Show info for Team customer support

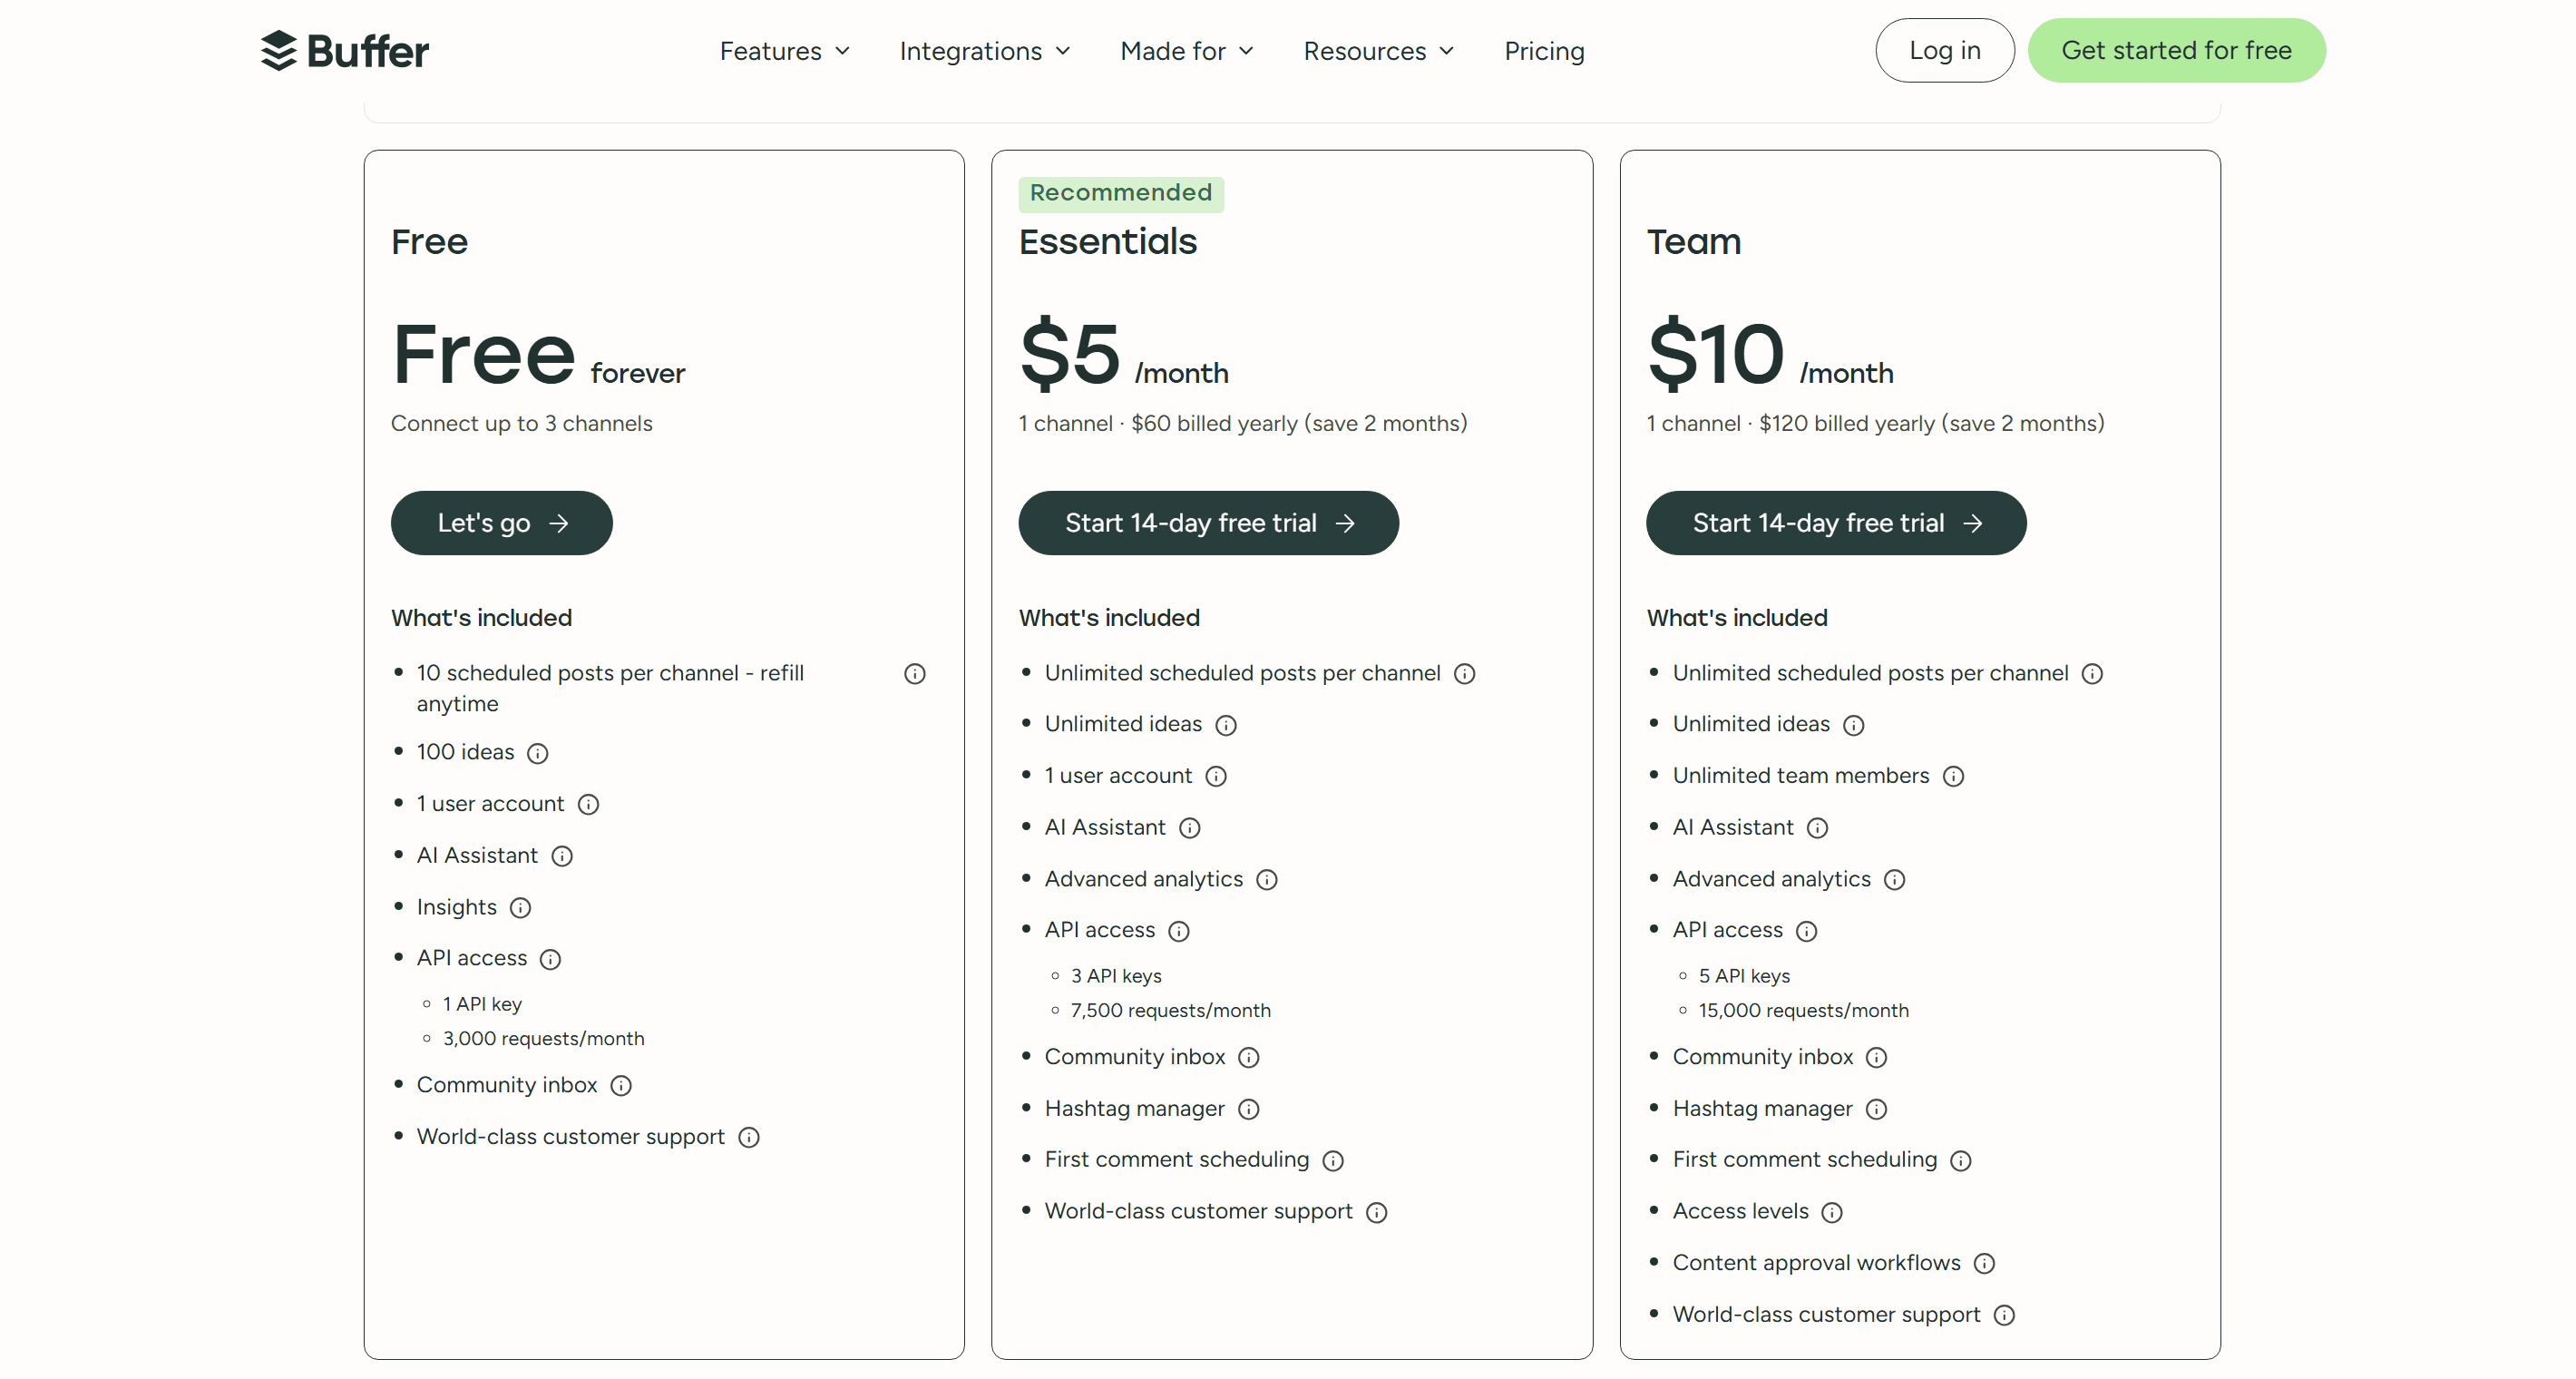(x=2004, y=1316)
